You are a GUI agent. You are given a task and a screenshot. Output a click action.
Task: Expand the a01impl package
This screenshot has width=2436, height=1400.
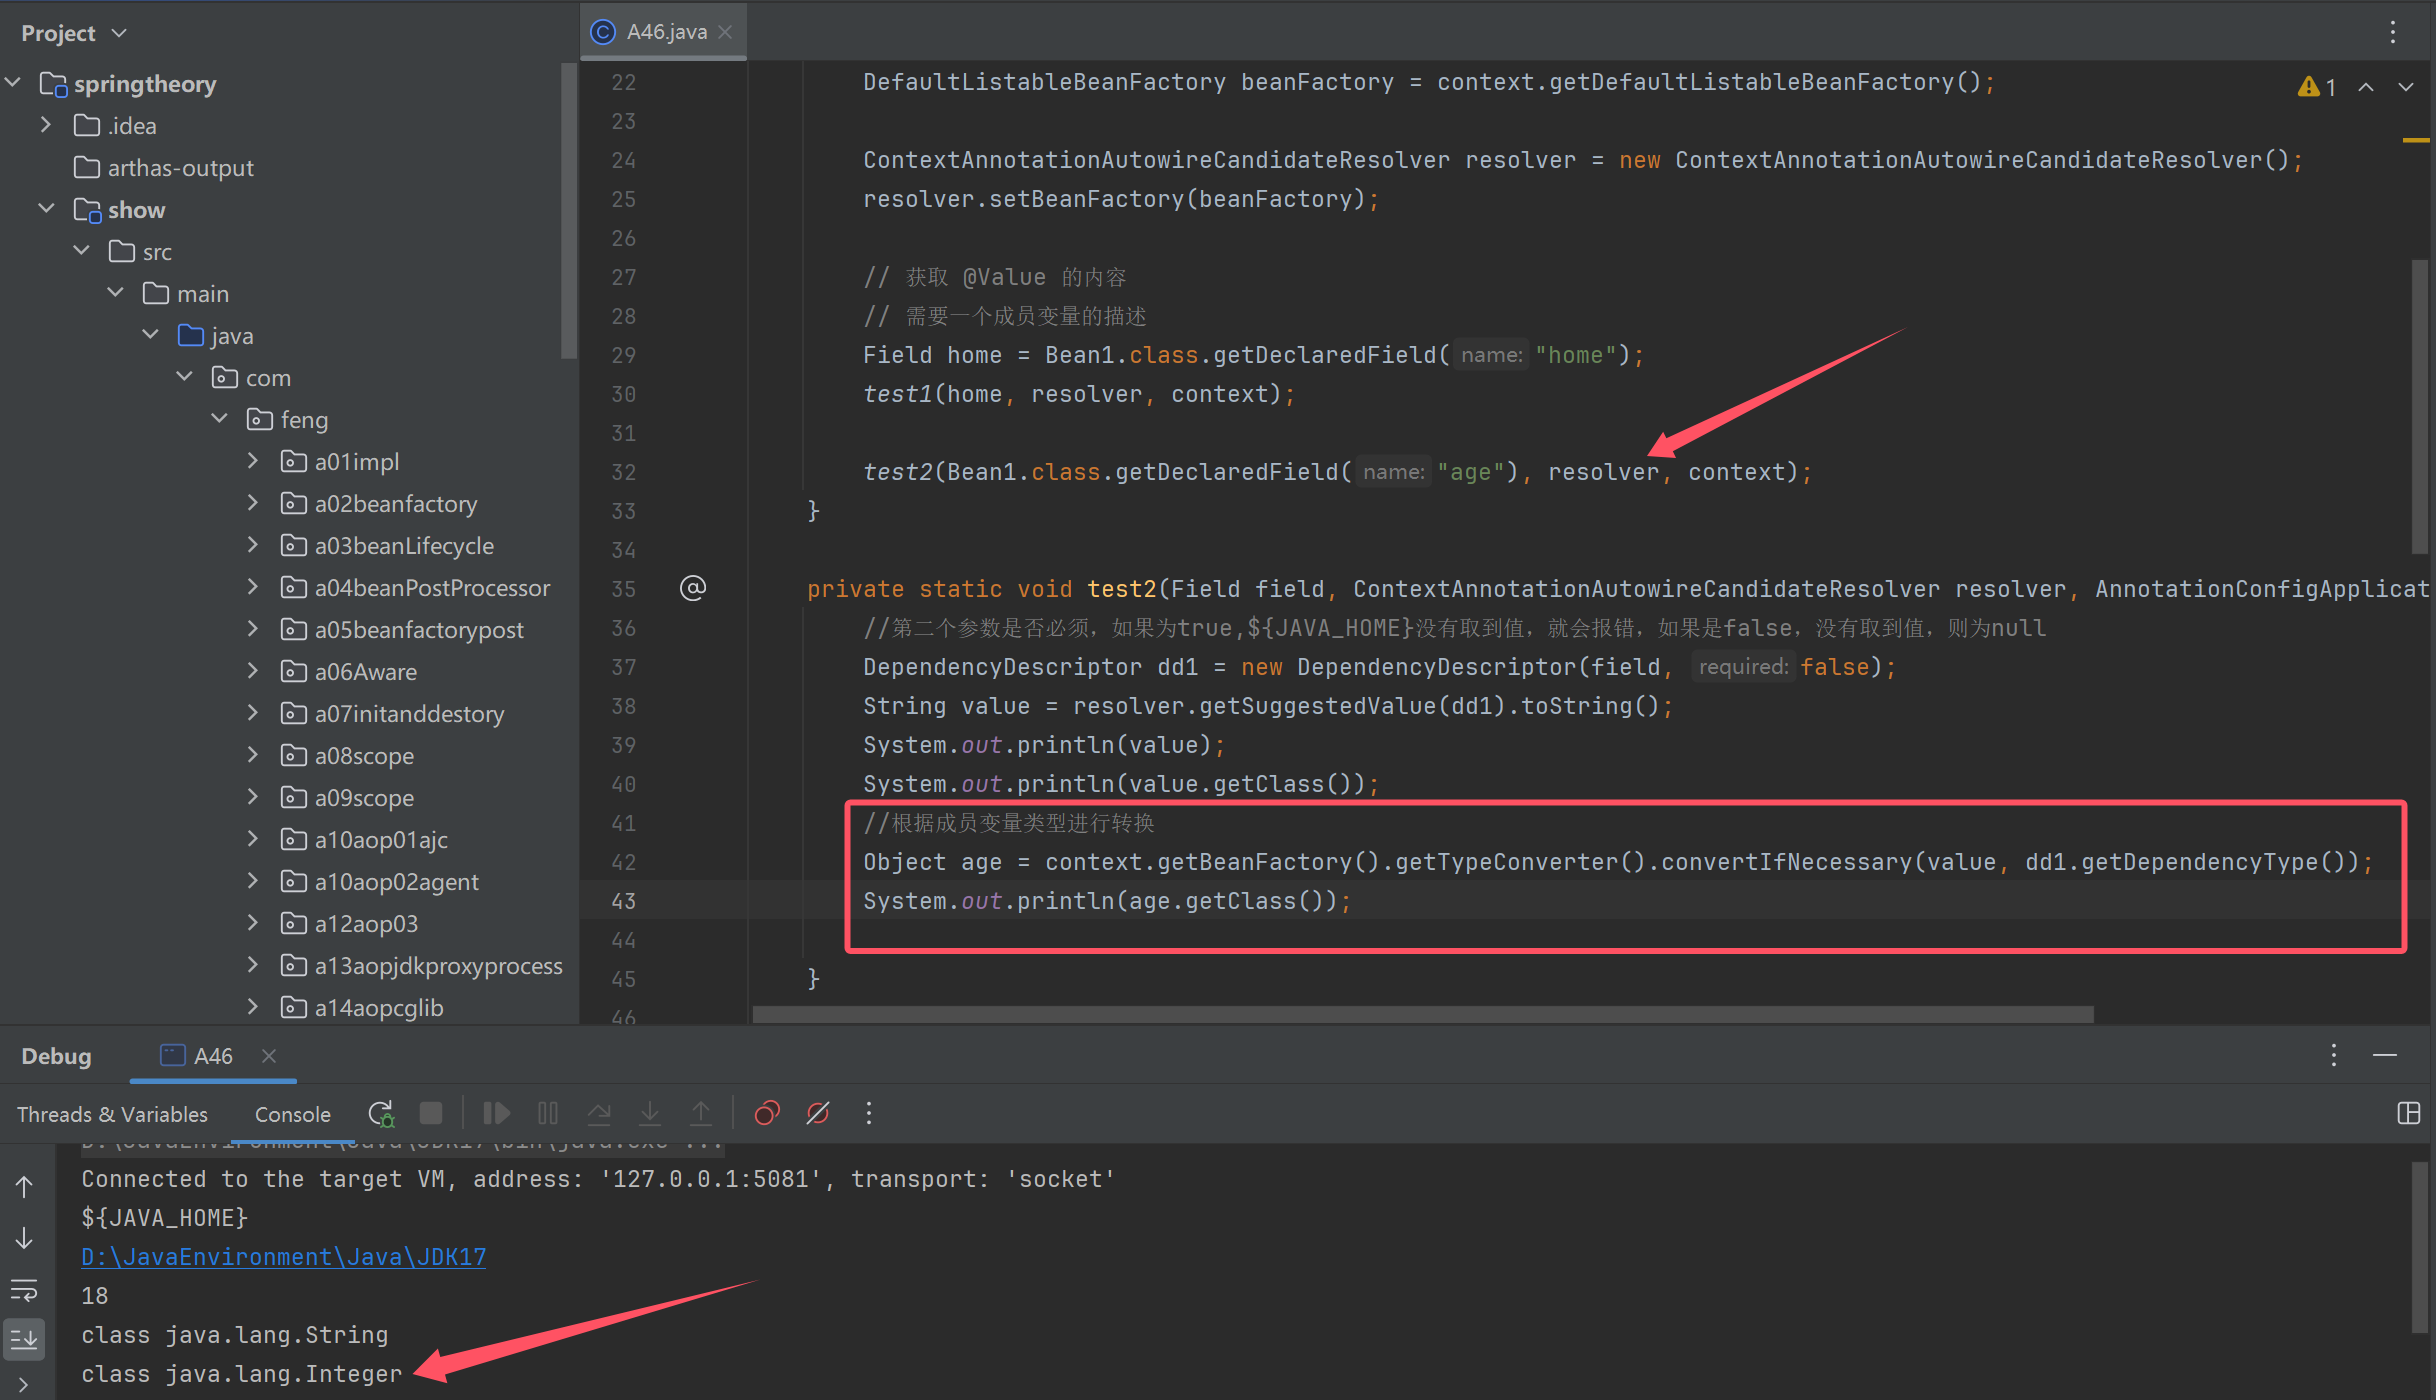tap(253, 461)
